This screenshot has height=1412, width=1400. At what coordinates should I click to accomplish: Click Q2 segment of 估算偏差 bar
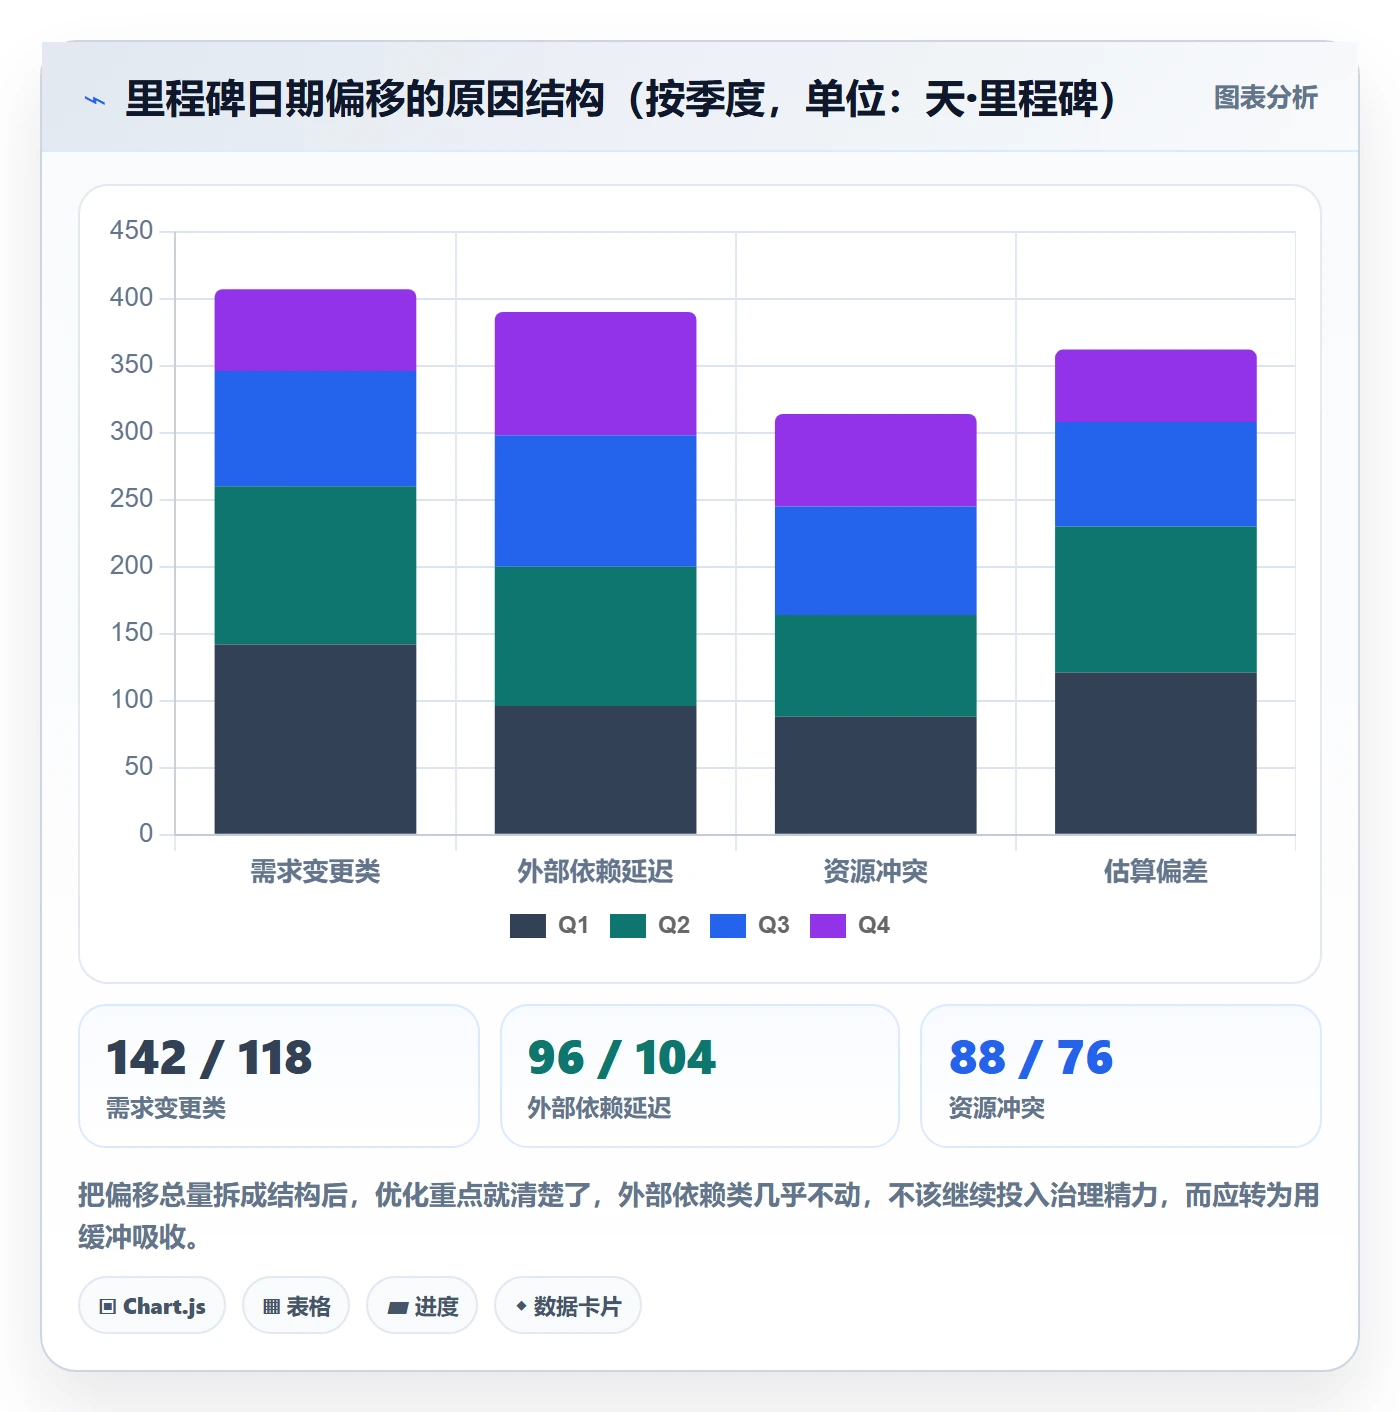[1155, 599]
